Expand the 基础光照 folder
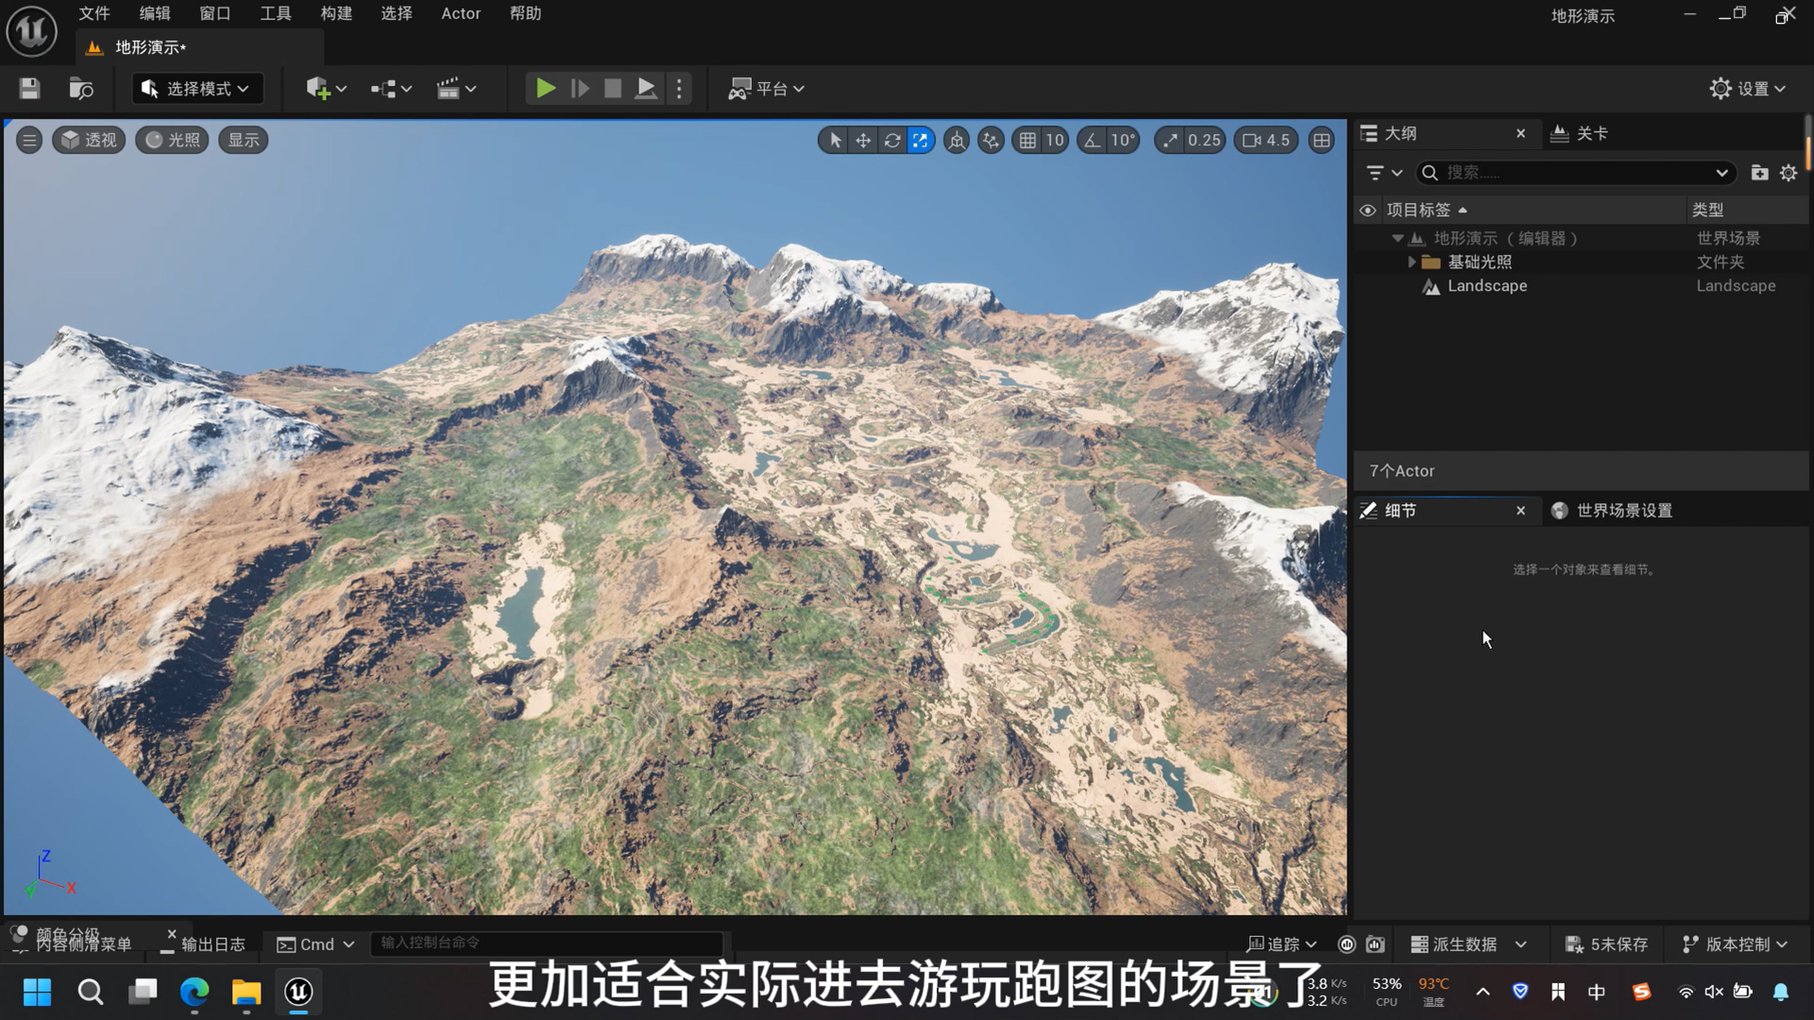Viewport: 1814px width, 1020px height. click(x=1411, y=262)
